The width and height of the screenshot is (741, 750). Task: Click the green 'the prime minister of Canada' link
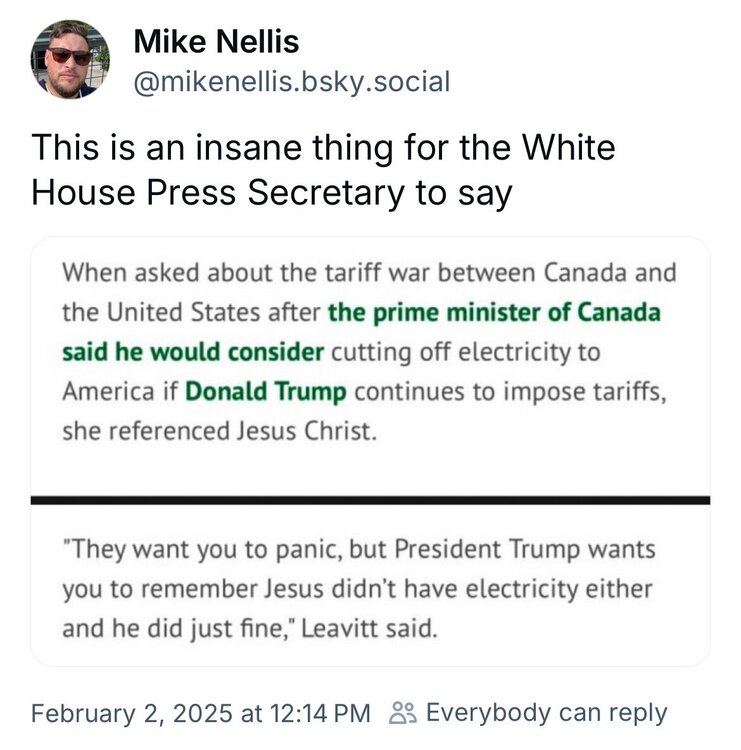494,311
